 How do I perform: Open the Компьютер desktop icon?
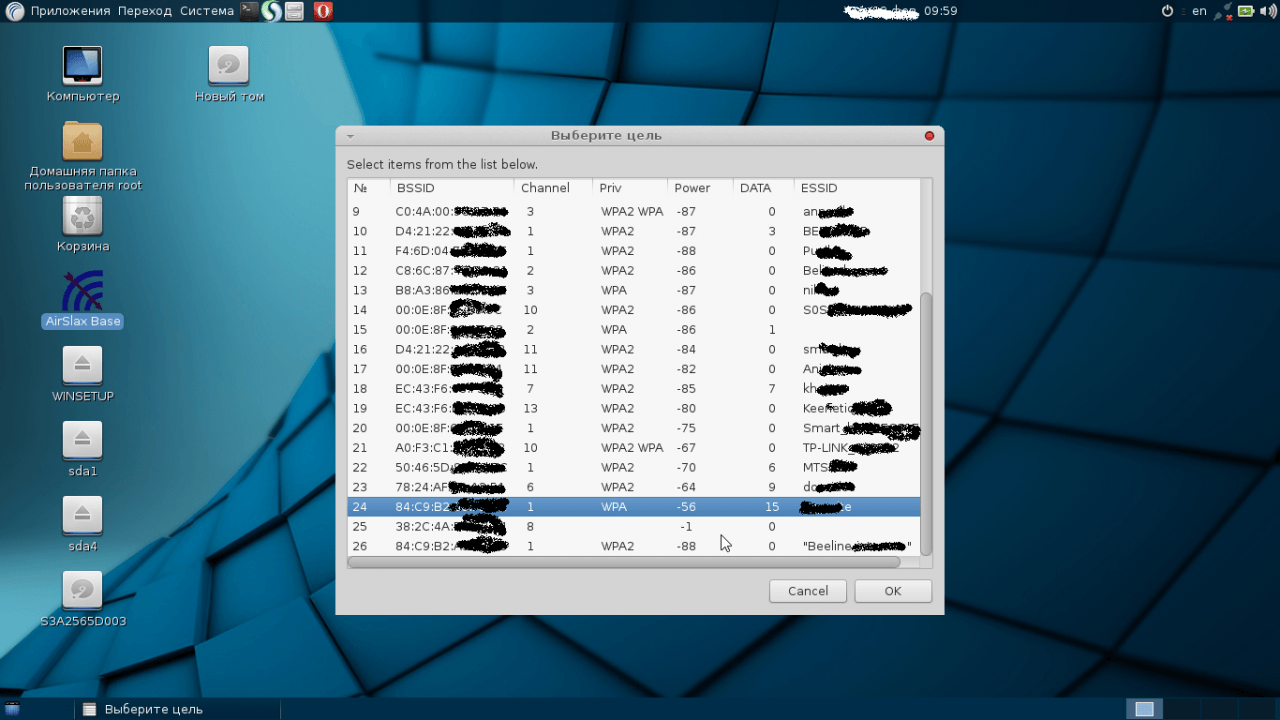tap(83, 66)
